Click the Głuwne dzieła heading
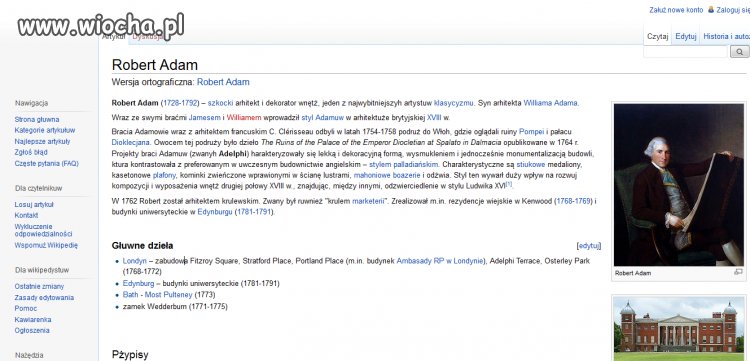The image size is (750, 361). tap(143, 246)
